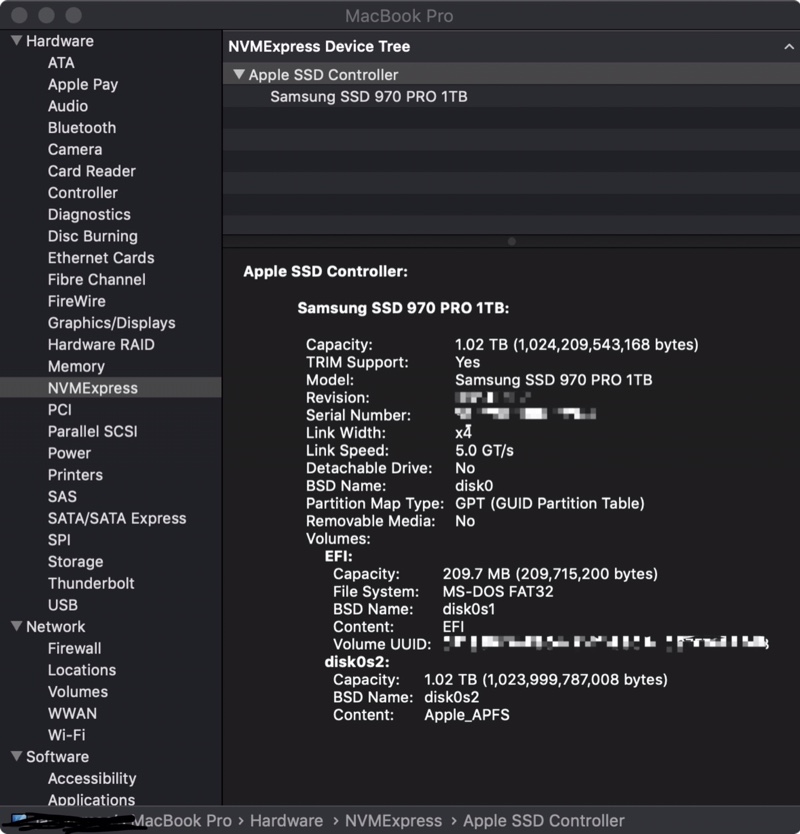Select Diagnostics in the sidebar
The height and width of the screenshot is (834, 800).
[x=89, y=214]
